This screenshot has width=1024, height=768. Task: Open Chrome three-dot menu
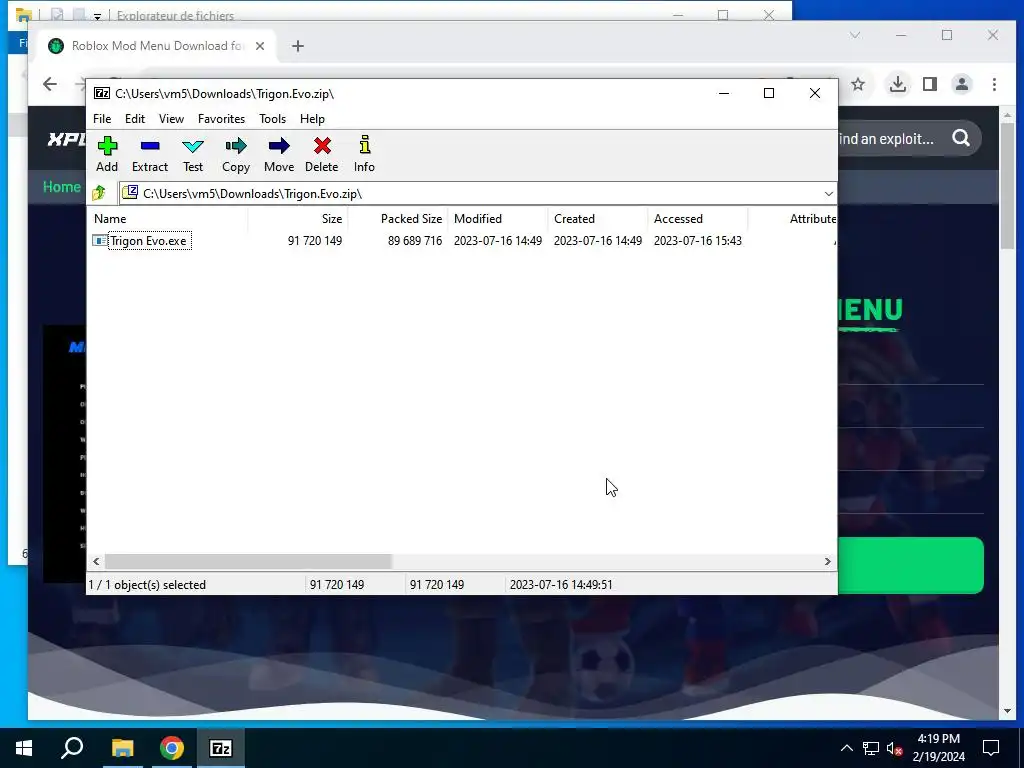(994, 84)
